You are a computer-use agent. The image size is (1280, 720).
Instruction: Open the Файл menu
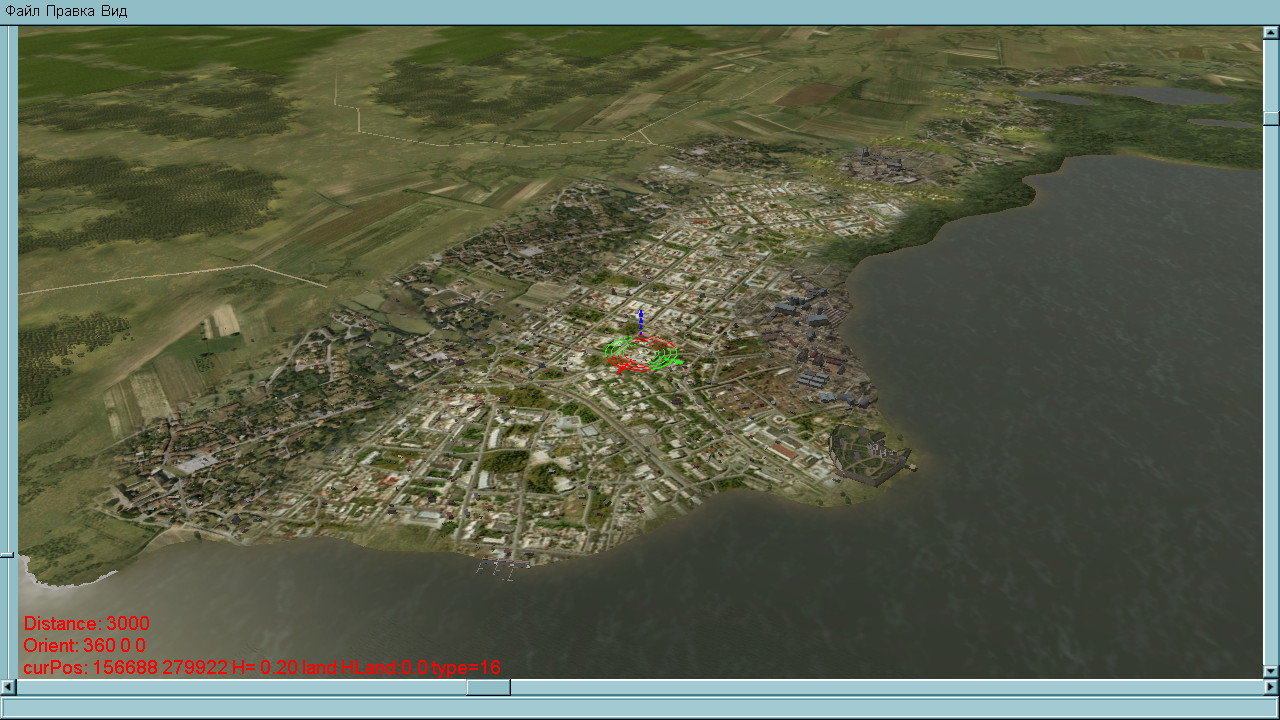coord(23,12)
